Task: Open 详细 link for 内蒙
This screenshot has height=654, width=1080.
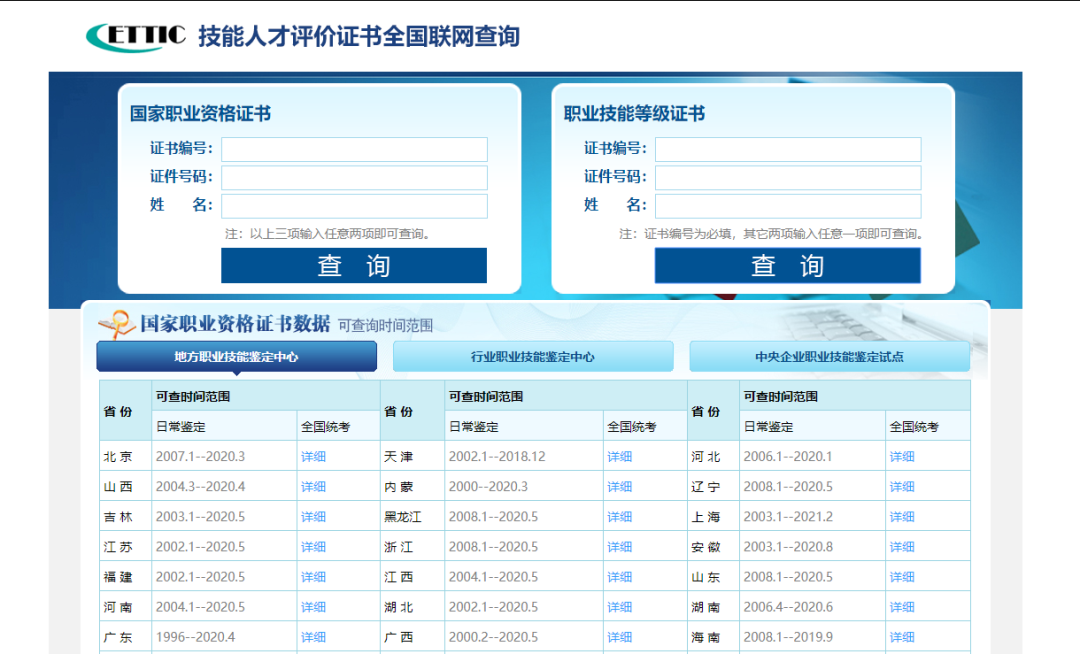Action: pos(619,487)
